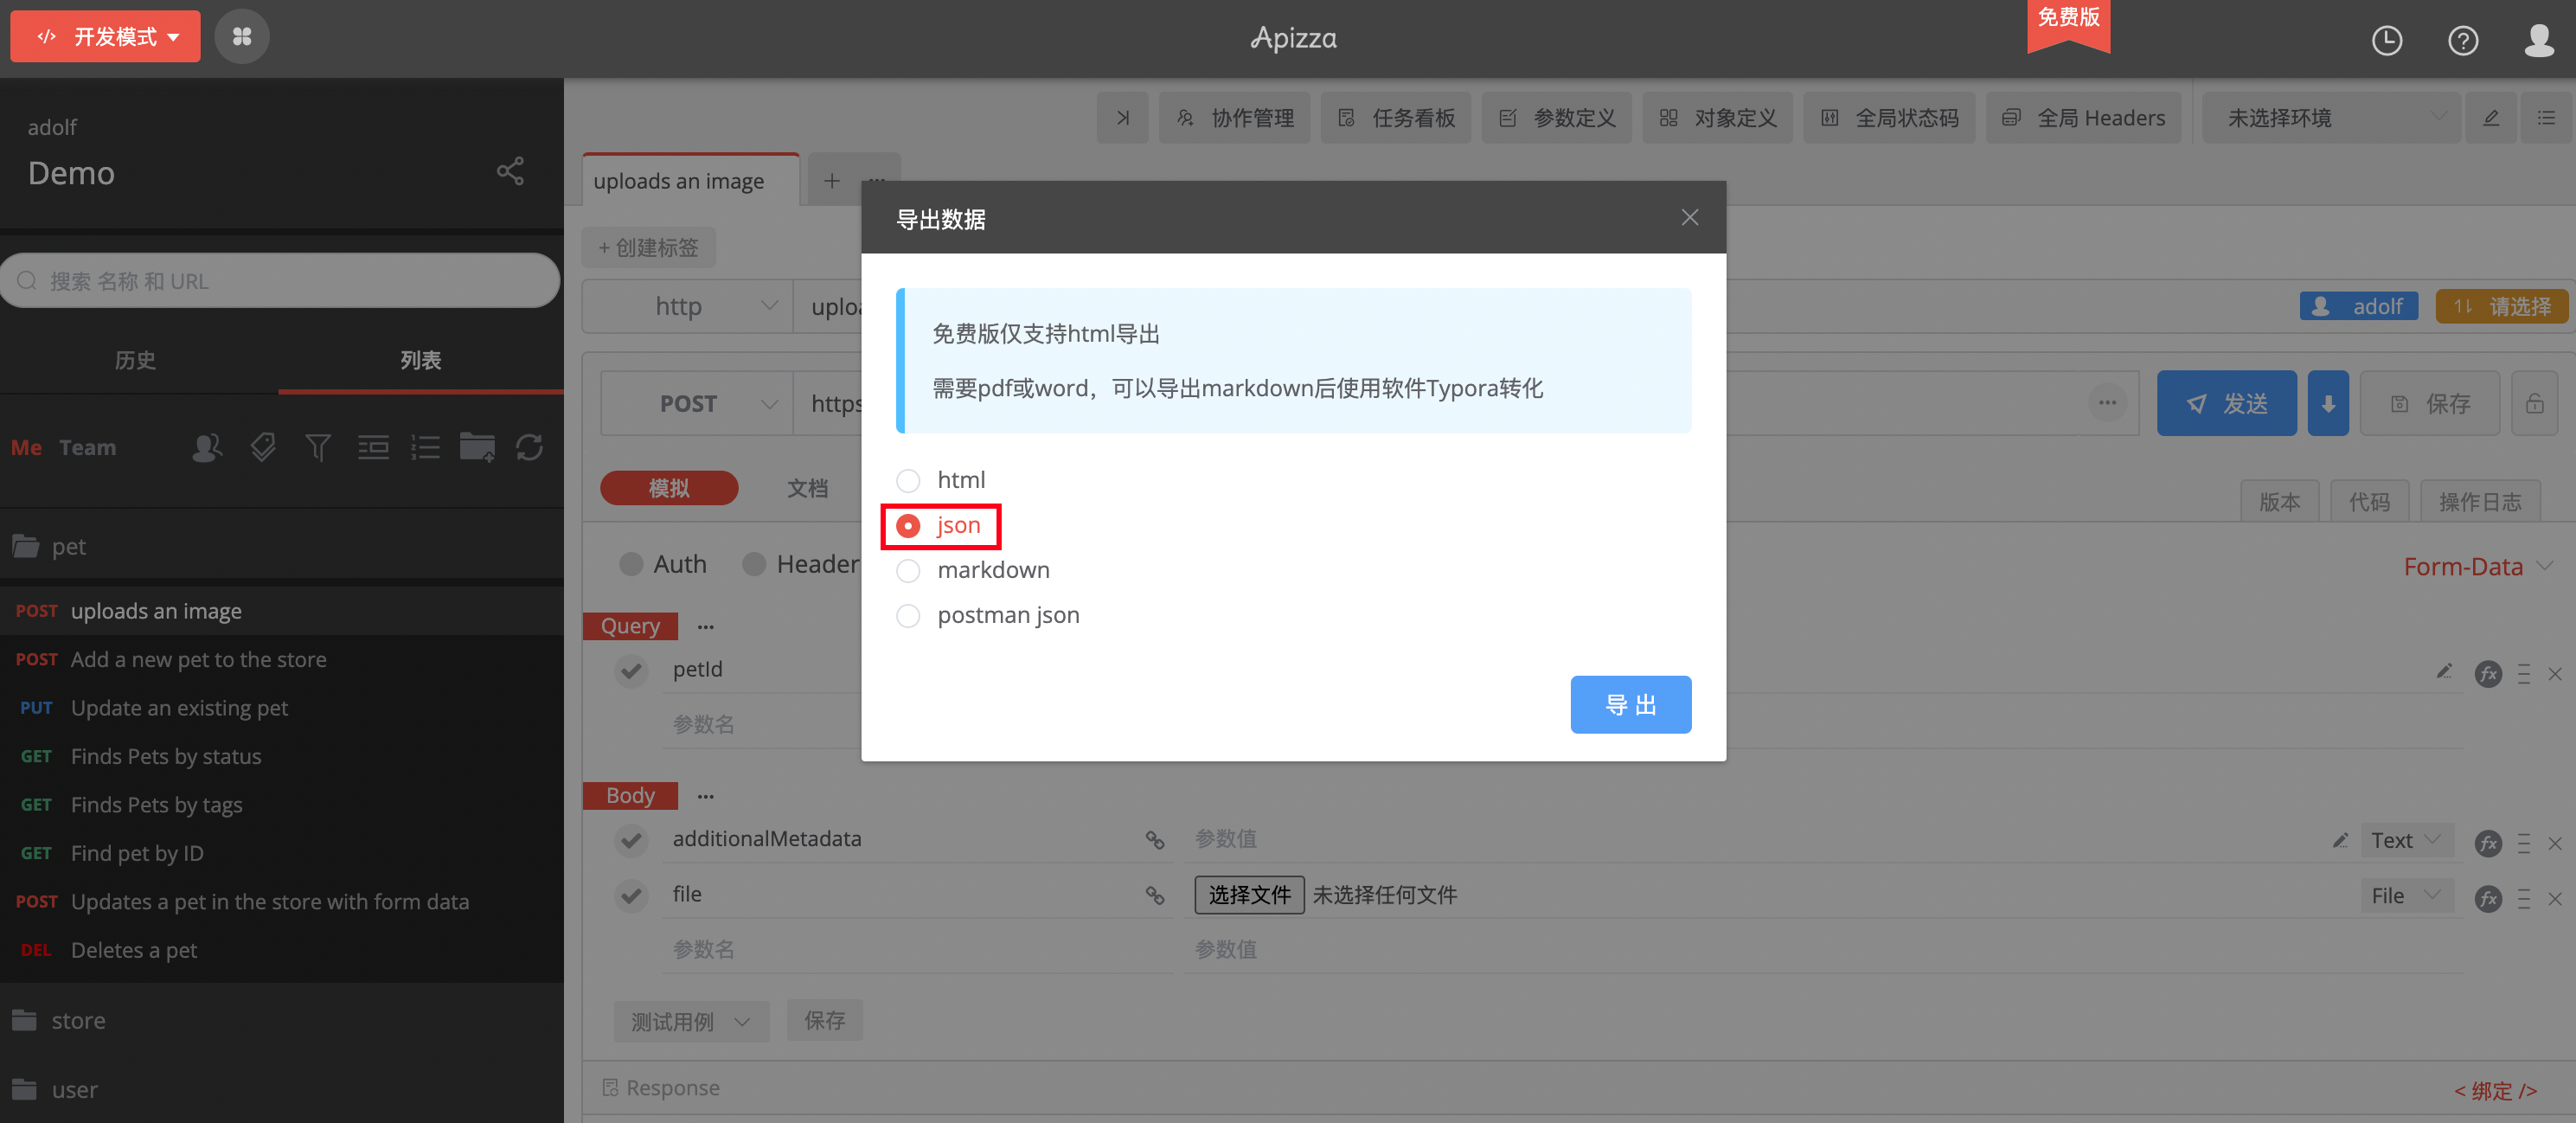The width and height of the screenshot is (2576, 1123).
Task: Open the history clock icon in top bar
Action: pos(2386,40)
